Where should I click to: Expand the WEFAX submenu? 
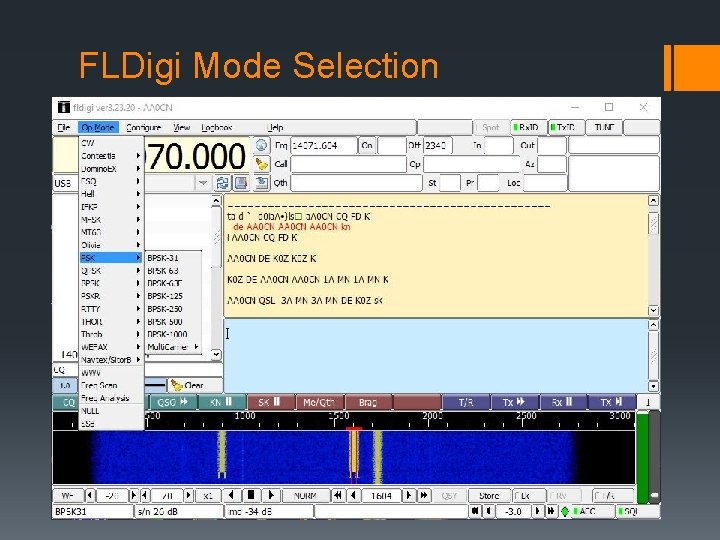point(111,347)
